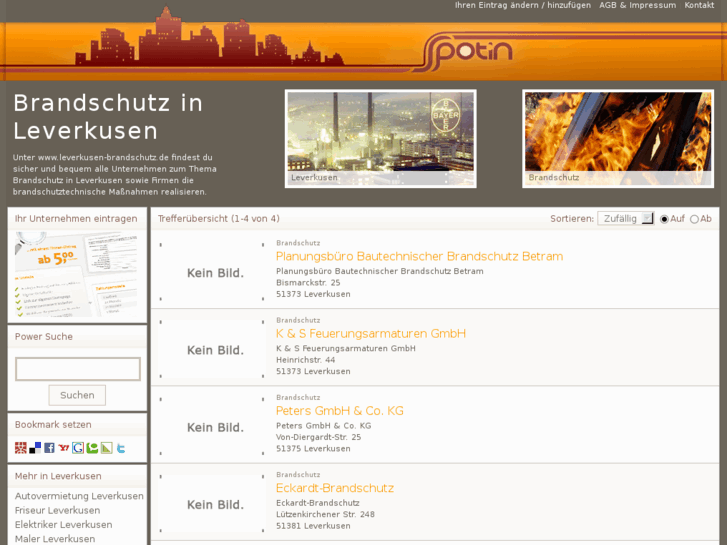Go to Autovermietung Leverkusen
This screenshot has width=727, height=545.
tap(79, 496)
